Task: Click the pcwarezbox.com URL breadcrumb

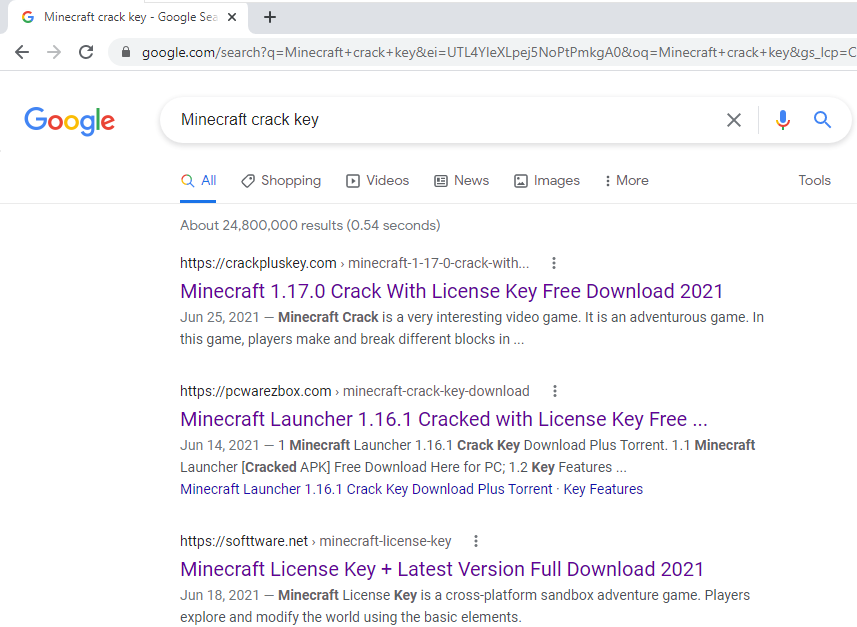Action: (x=355, y=391)
